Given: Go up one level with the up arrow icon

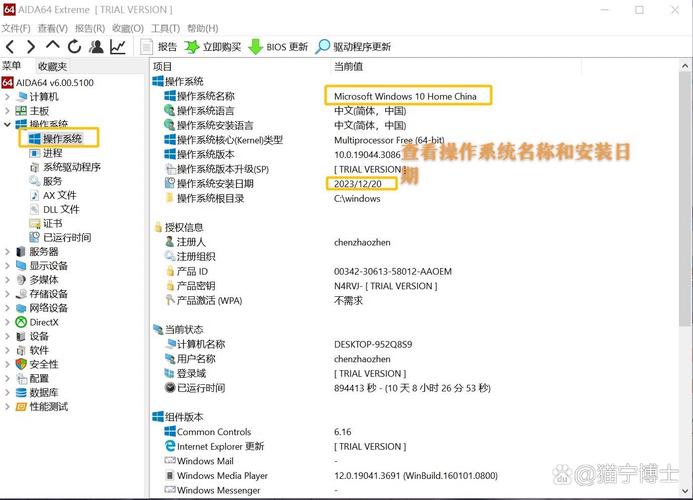Looking at the screenshot, I should 53,45.
